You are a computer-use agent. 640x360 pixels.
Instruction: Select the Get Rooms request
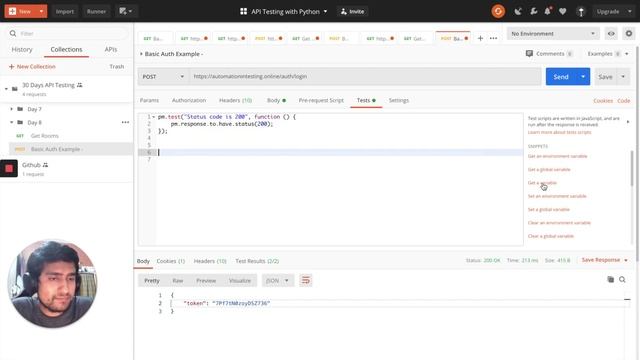[44, 136]
